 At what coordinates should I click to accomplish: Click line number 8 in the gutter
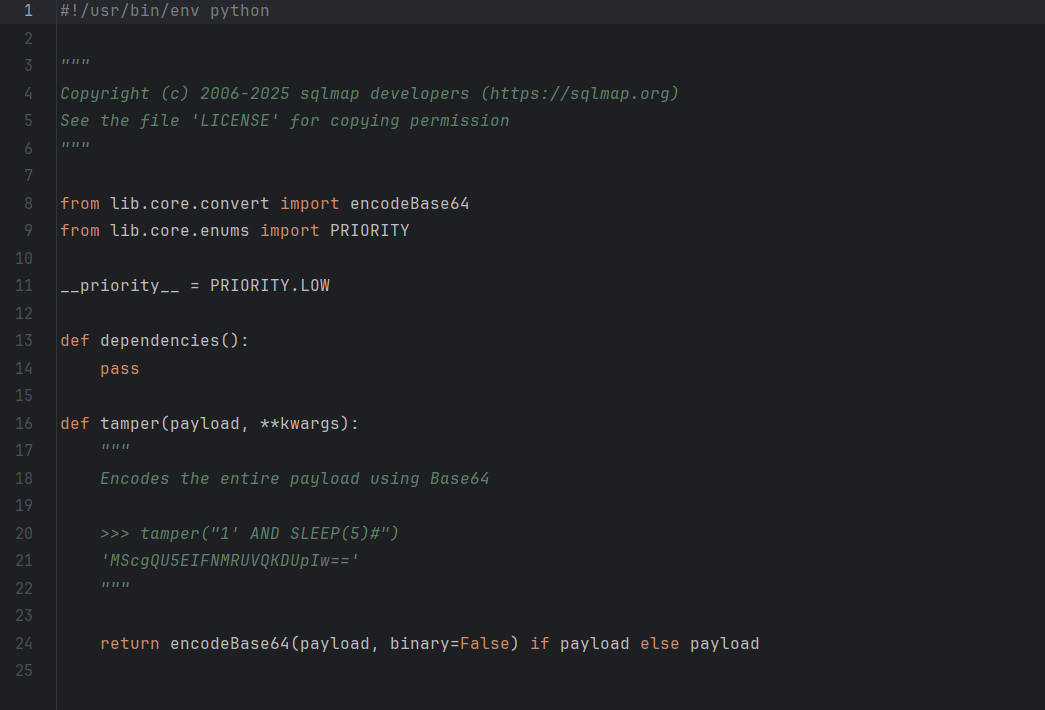pyautogui.click(x=28, y=203)
